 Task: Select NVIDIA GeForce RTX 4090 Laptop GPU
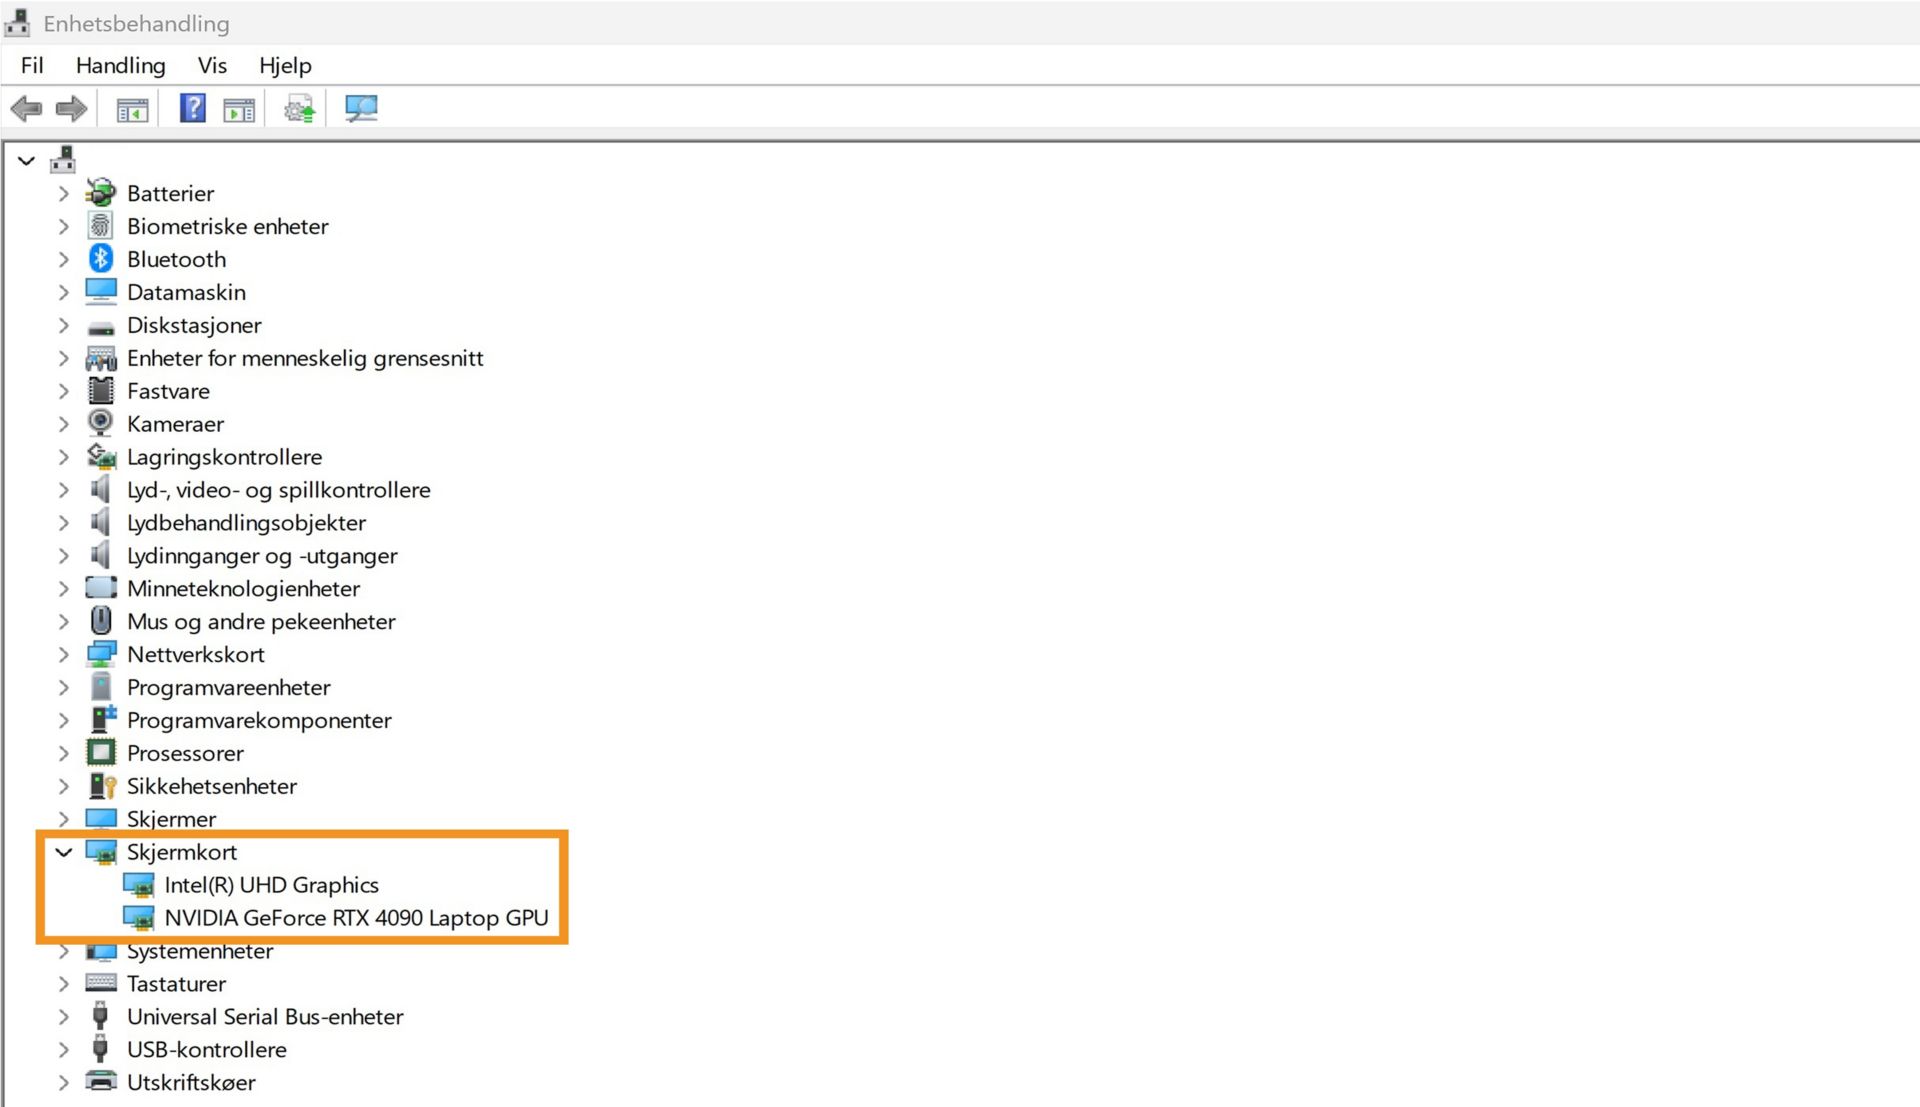point(356,918)
